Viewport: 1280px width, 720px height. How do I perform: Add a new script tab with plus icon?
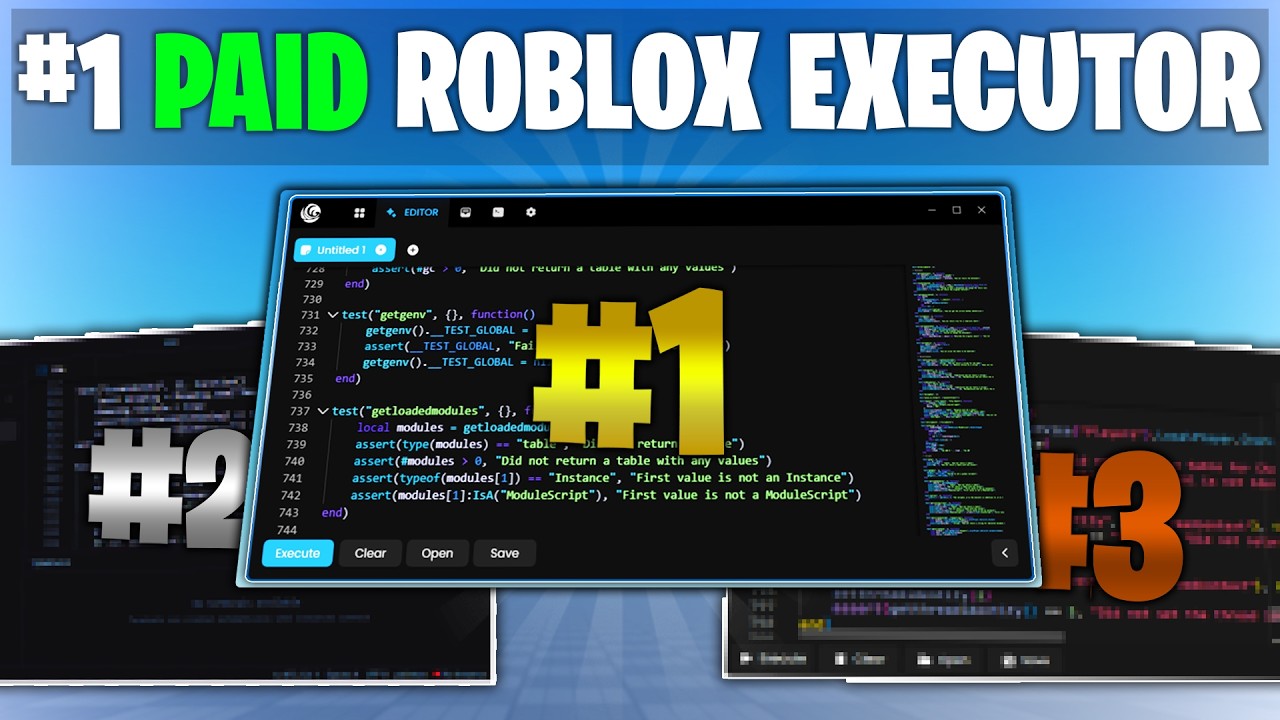(x=413, y=250)
